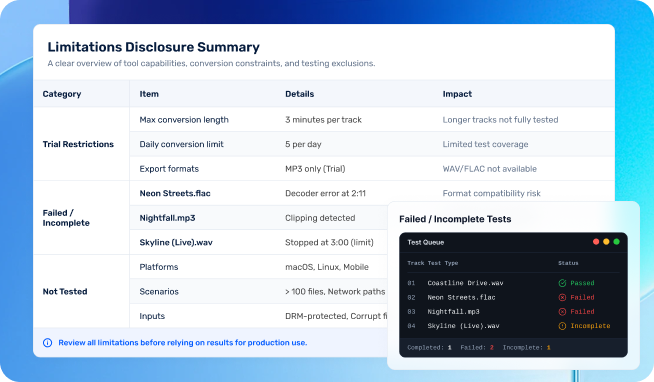The image size is (654, 382).
Task: Select Skyline (Live).wav in the Test Queue
Action: point(463,326)
